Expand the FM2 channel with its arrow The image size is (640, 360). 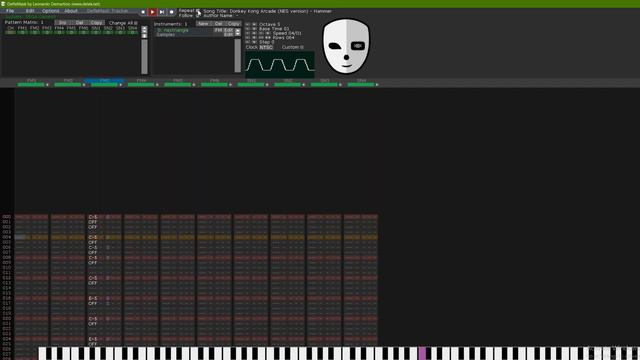click(x=84, y=85)
